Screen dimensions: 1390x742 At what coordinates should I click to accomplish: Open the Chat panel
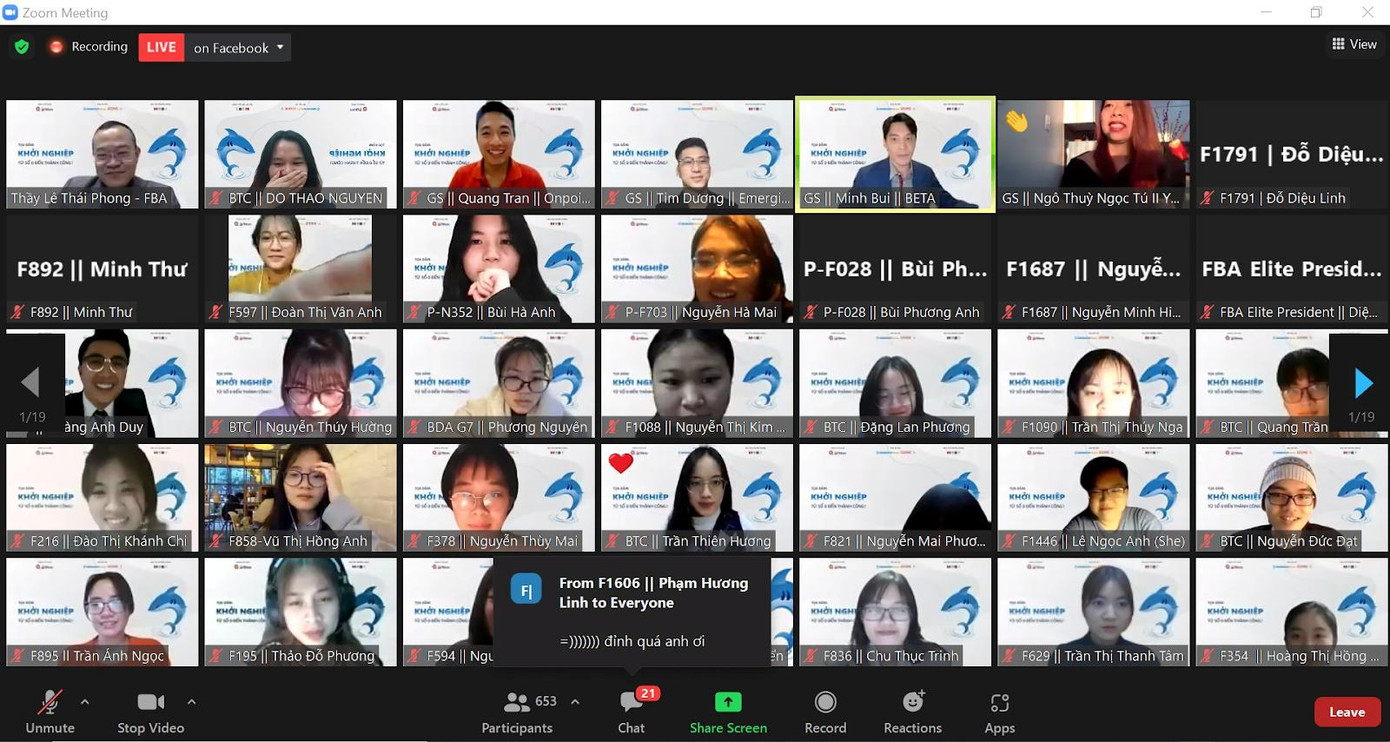coord(631,703)
